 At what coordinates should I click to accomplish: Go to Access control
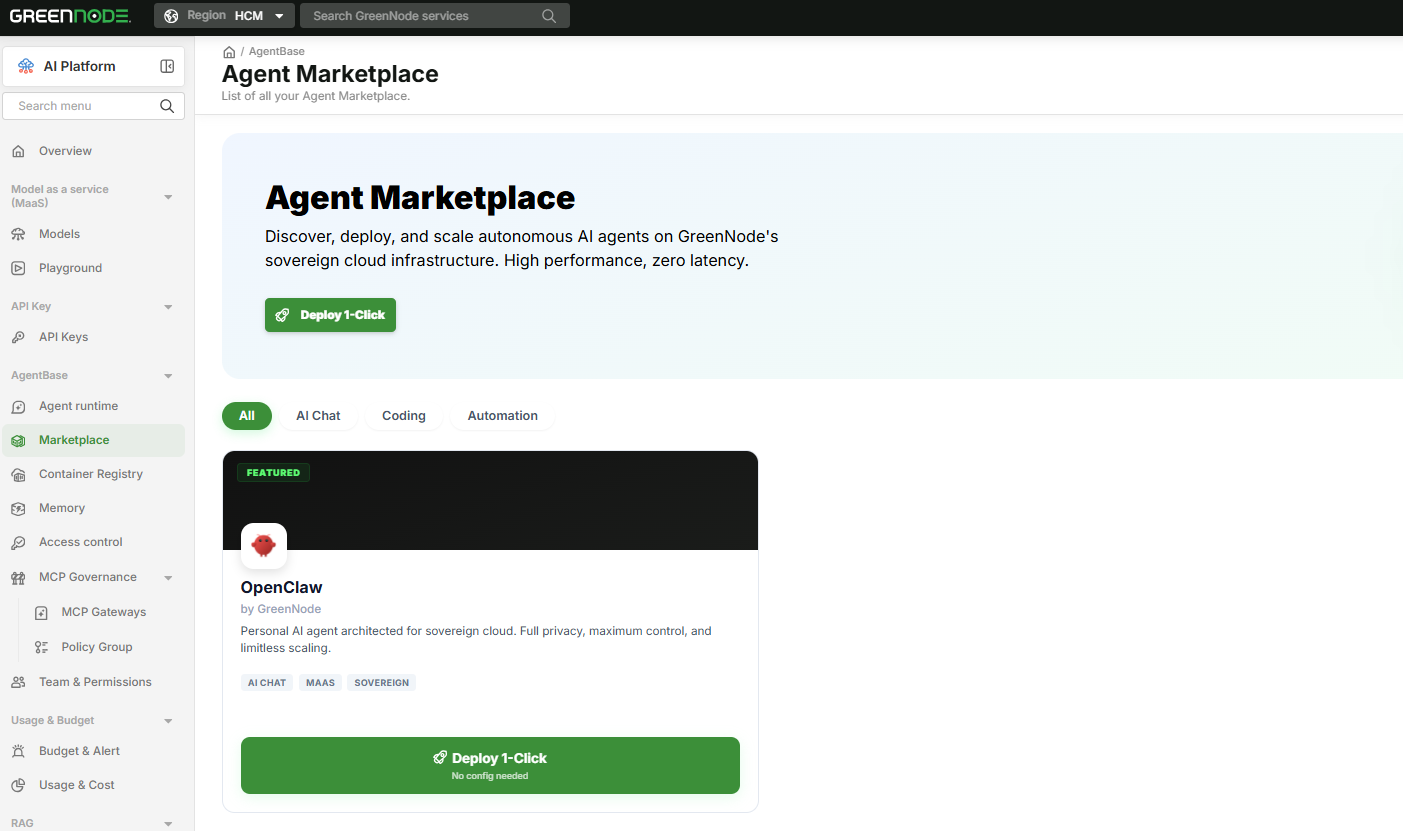94,542
